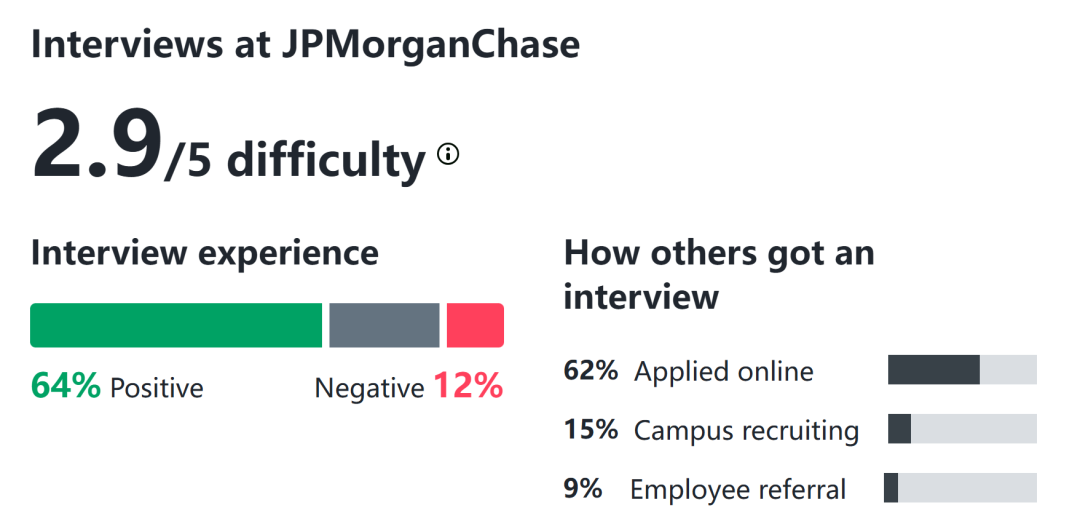Screen dimensions: 1080x532
Task: Click the How others got an interview heading
Action: coord(719,275)
